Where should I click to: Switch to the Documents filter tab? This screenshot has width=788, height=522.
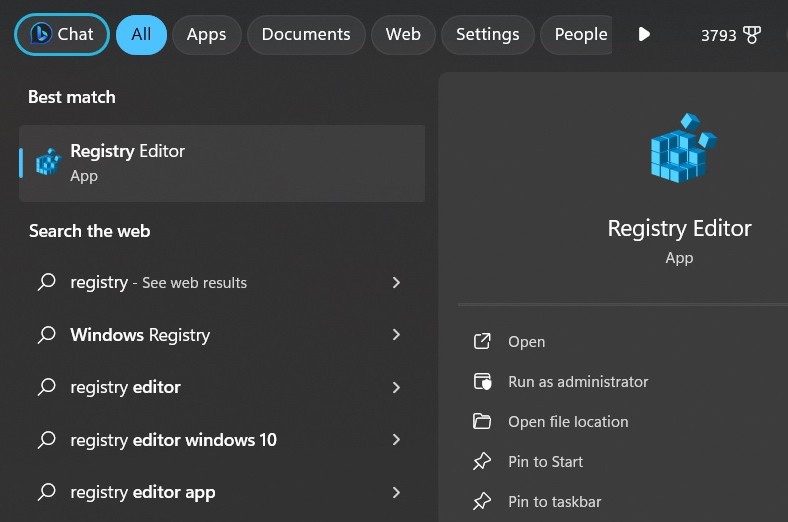tap(306, 34)
